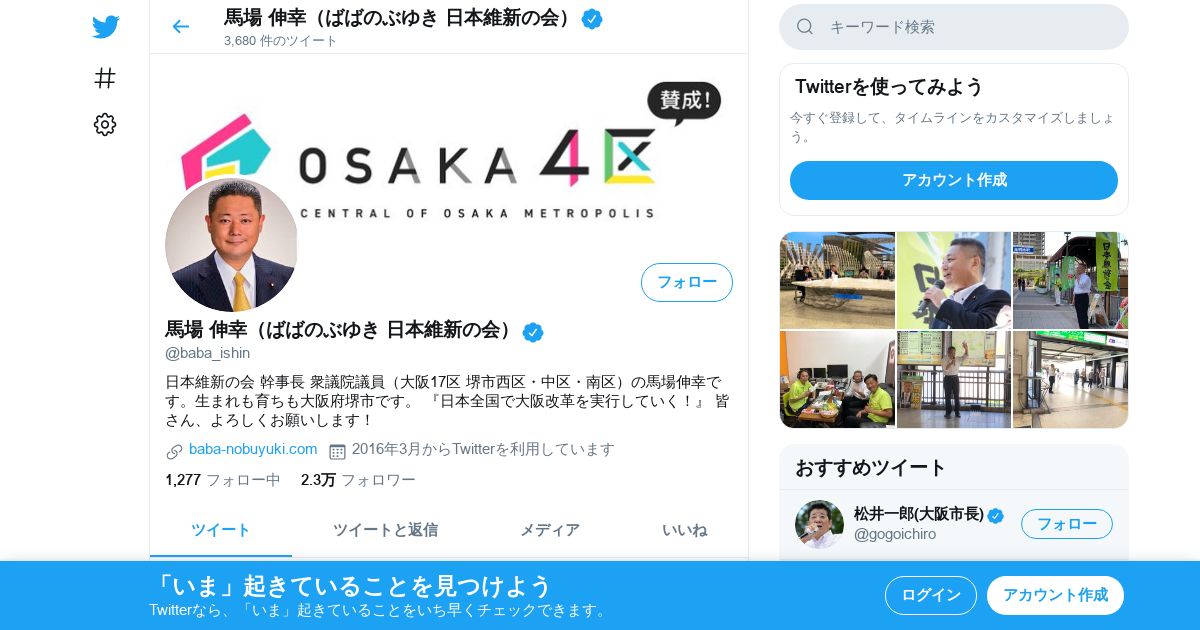The width and height of the screenshot is (1200, 630).
Task: Click the magnifier icon in search box
Action: [805, 27]
